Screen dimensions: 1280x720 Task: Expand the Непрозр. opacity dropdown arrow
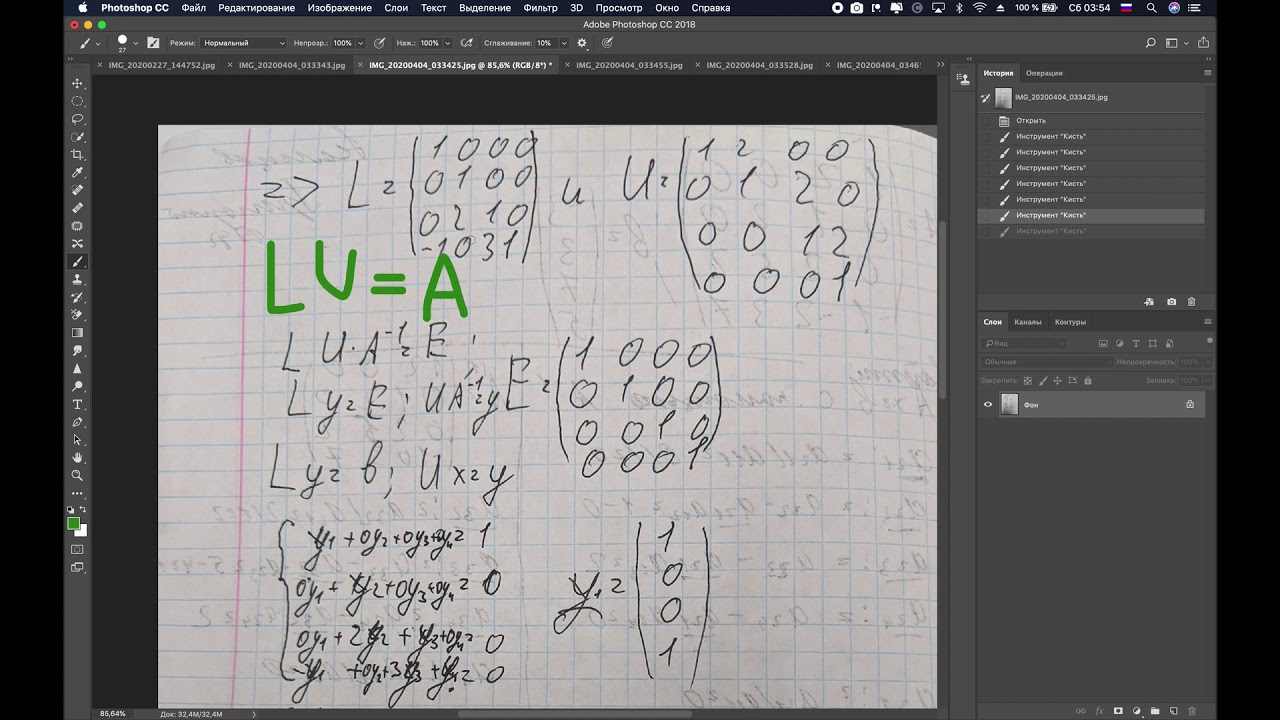[361, 43]
